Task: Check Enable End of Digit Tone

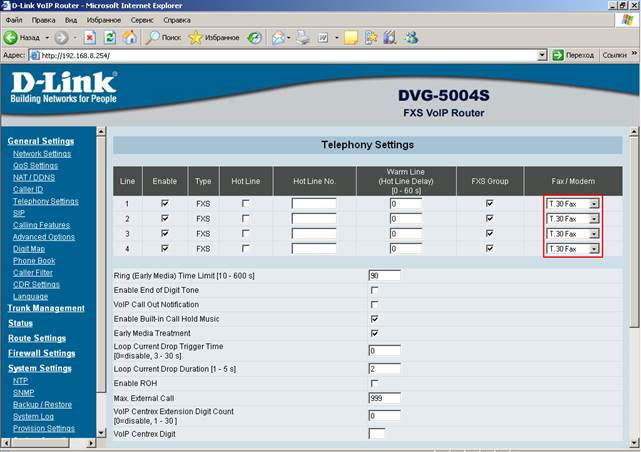Action: click(x=374, y=290)
